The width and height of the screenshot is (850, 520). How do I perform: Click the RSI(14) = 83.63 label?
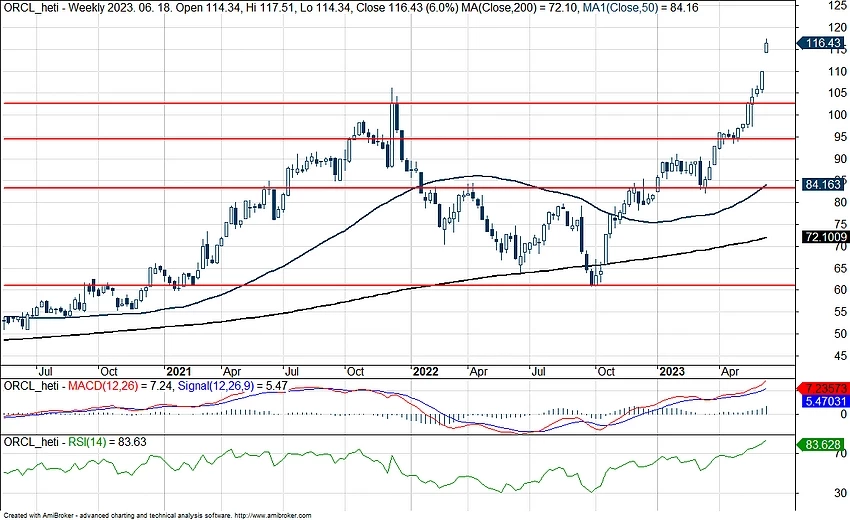click(107, 442)
